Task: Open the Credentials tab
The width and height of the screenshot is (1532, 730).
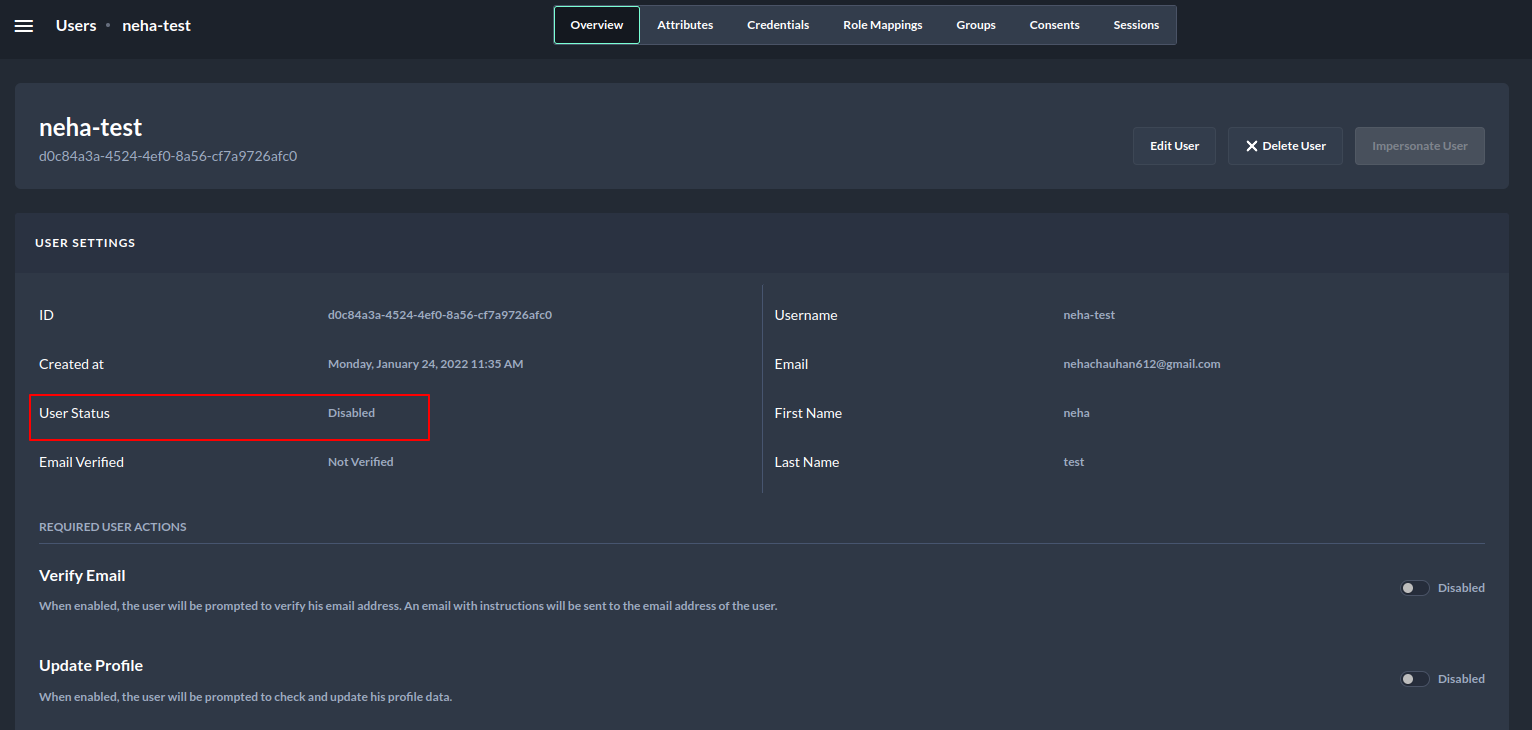Action: click(778, 25)
